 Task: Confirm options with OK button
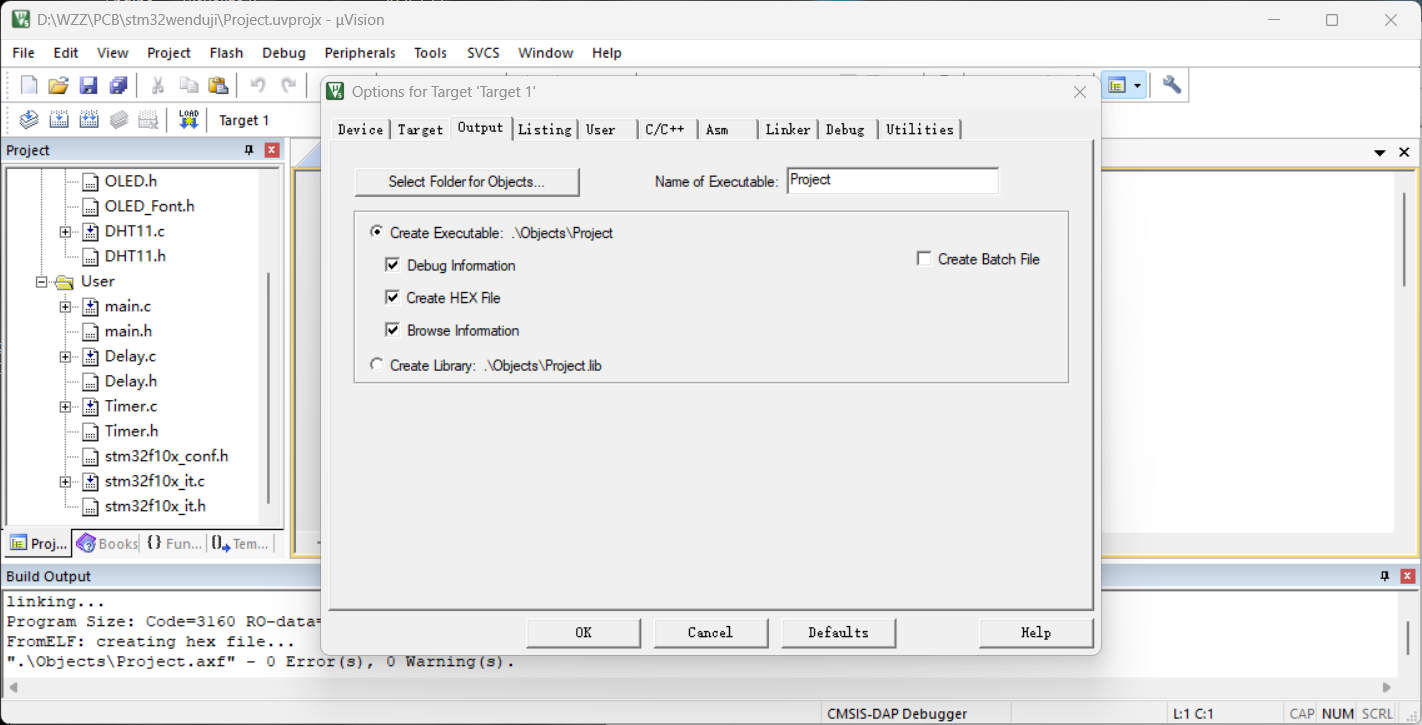584,632
